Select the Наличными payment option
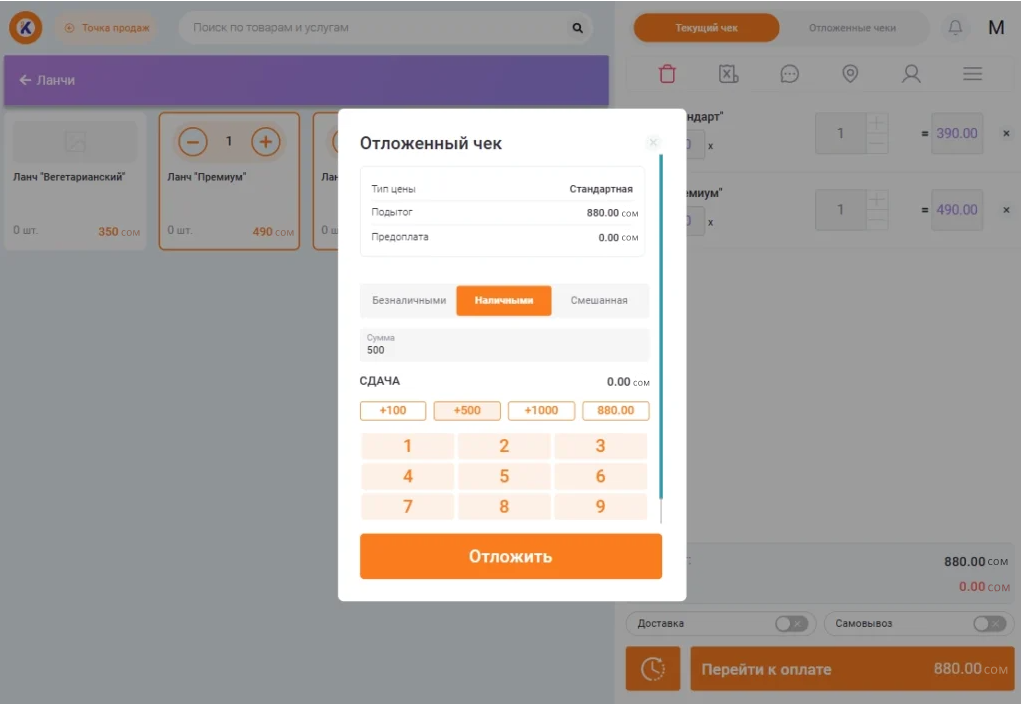The height and width of the screenshot is (704, 1021). coord(504,300)
